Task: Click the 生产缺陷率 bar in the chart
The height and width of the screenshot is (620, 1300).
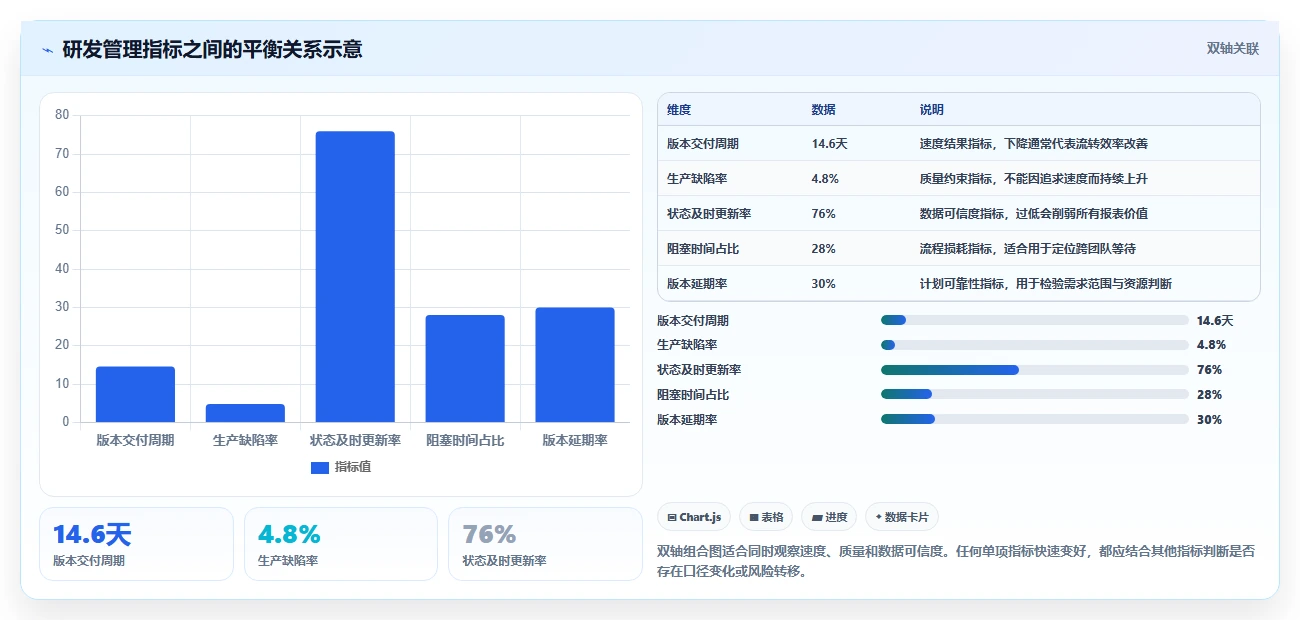Action: pyautogui.click(x=245, y=413)
